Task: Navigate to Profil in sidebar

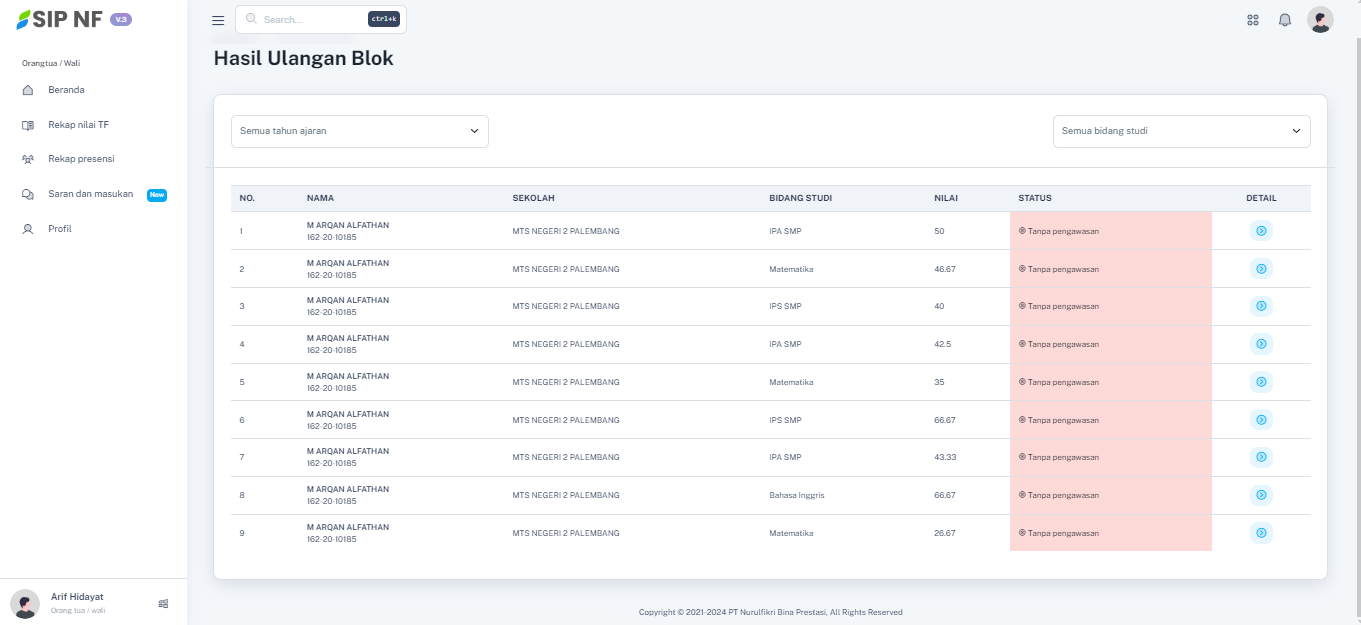Action: pos(60,229)
